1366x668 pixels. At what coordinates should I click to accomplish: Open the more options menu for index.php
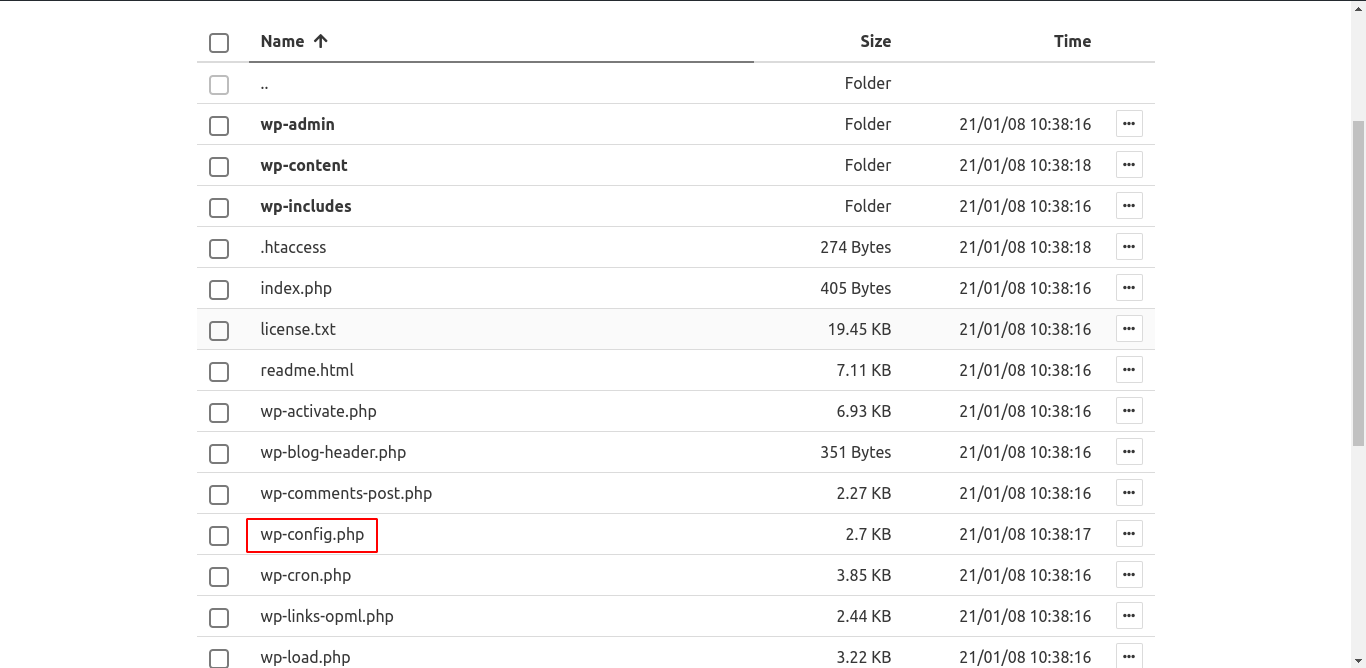pyautogui.click(x=1129, y=288)
